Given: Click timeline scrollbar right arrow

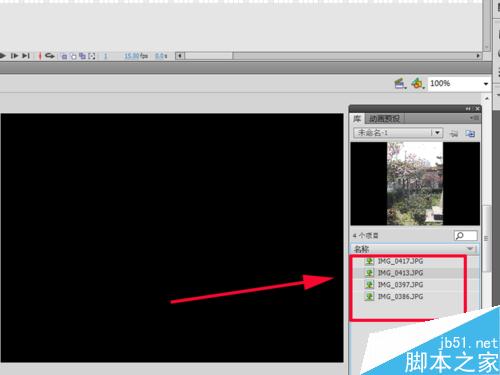Looking at the screenshot, I should (478, 56).
